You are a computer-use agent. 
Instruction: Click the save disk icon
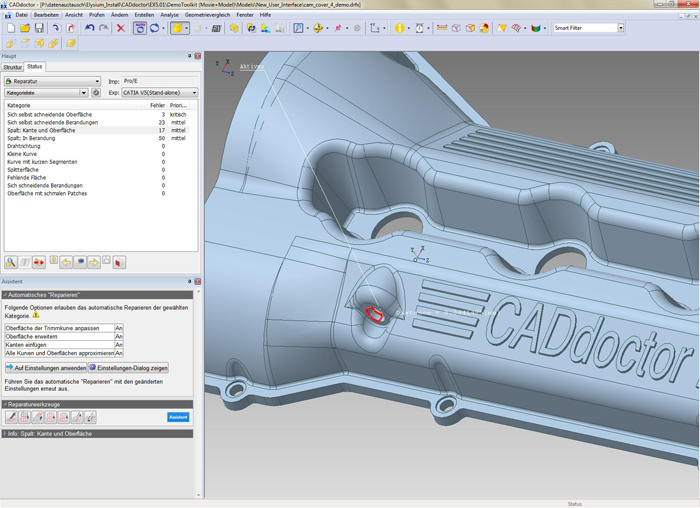click(39, 29)
